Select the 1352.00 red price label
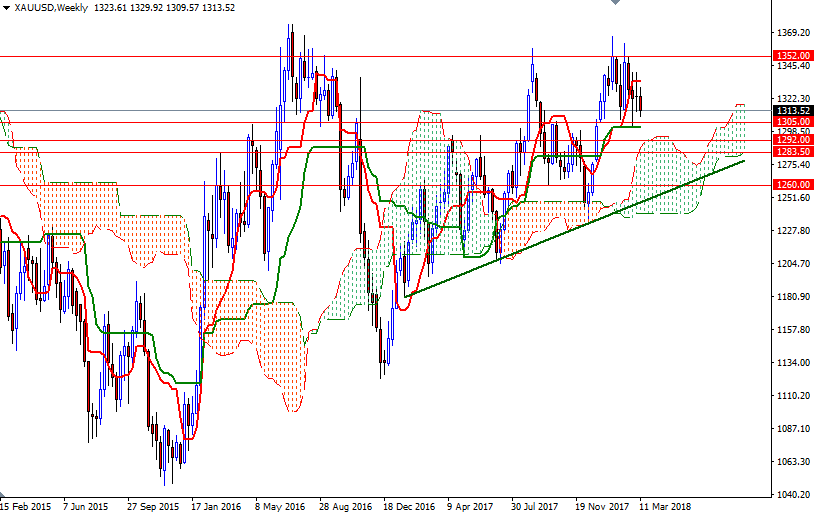 pos(793,56)
